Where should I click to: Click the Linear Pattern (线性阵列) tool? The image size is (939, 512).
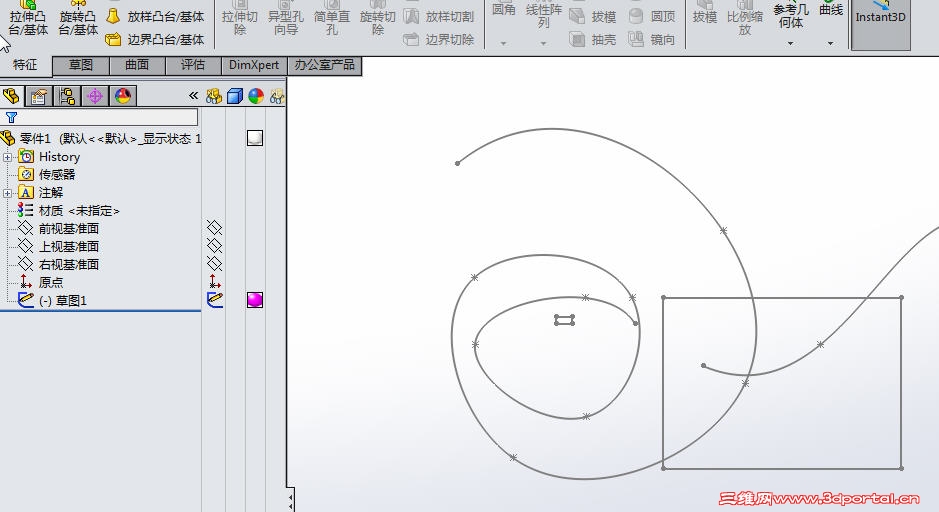coord(544,15)
